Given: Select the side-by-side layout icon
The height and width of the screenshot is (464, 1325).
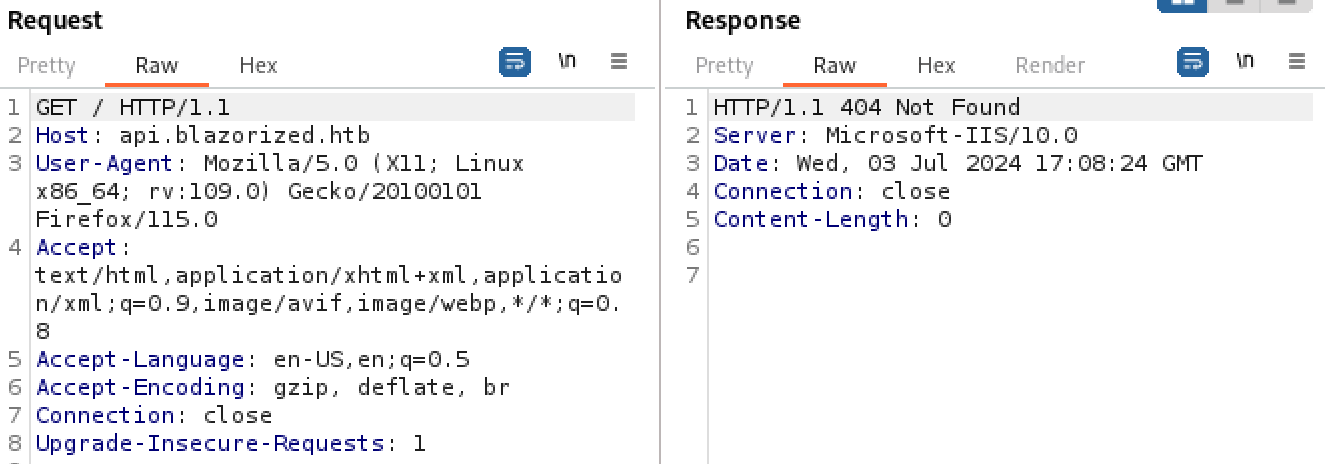Looking at the screenshot, I should (1181, 4).
